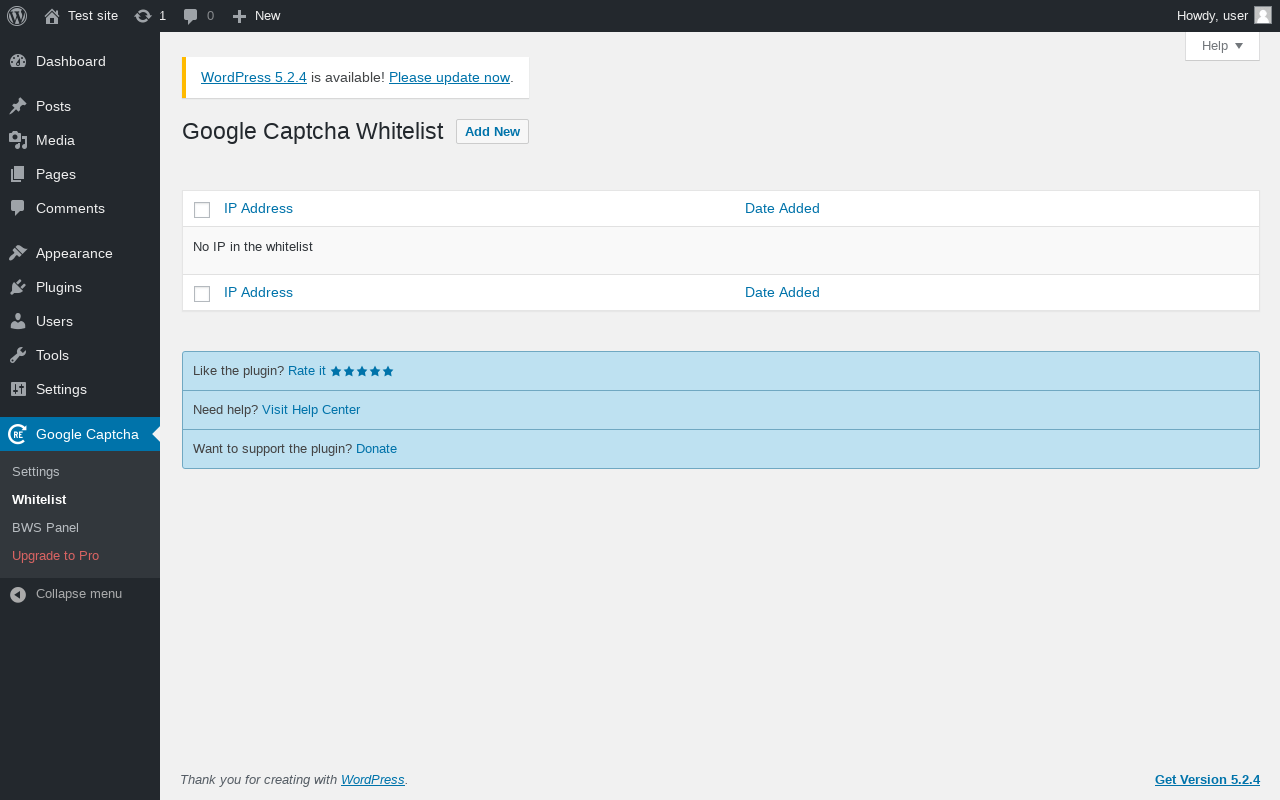Open the Test site home icon
Image resolution: width=1280 pixels, height=800 pixels.
(x=52, y=16)
